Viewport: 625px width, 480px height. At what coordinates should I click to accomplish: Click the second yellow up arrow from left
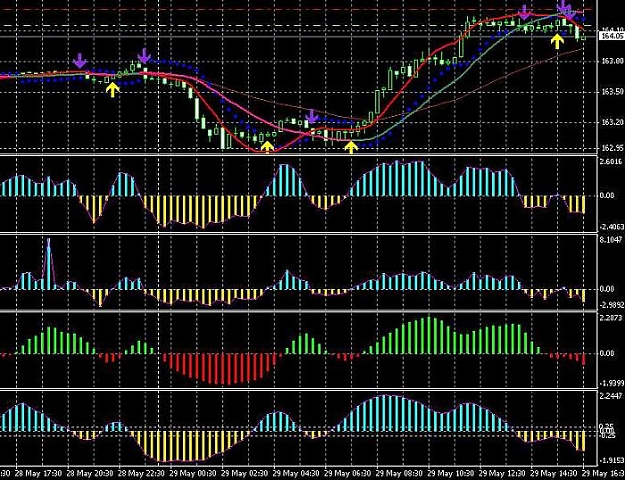(x=267, y=147)
